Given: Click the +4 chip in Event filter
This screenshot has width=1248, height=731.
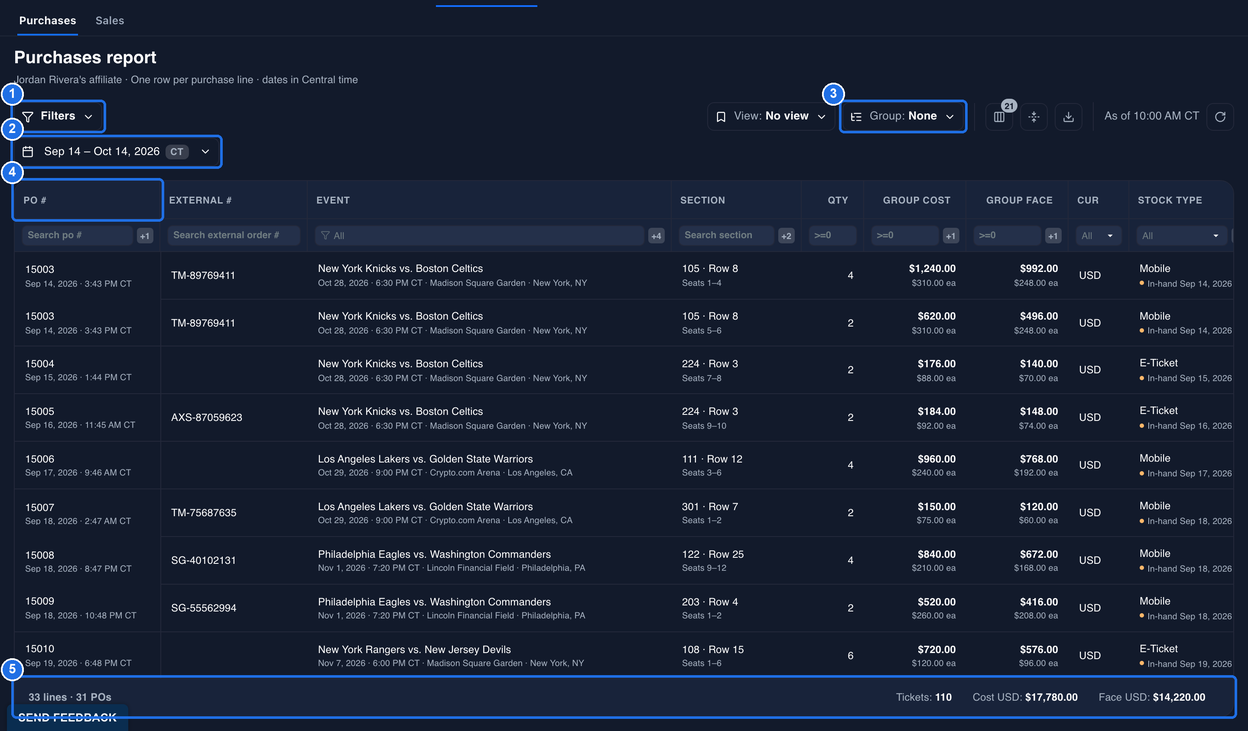Looking at the screenshot, I should click(656, 236).
